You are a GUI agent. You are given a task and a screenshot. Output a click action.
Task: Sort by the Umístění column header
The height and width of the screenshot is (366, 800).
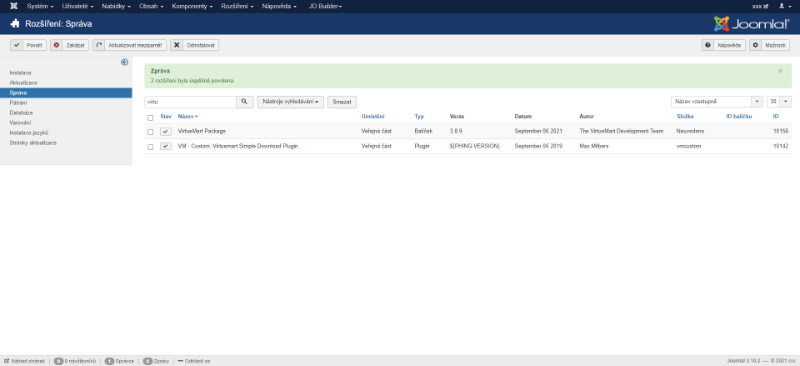tap(373, 116)
